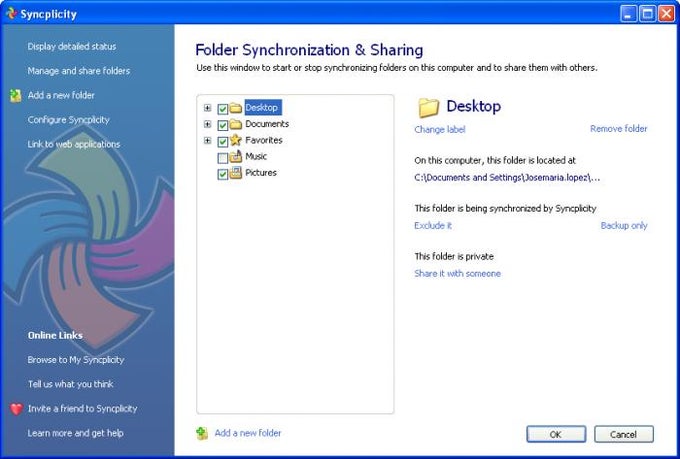Viewport: 680px width, 459px height.
Task: Maximize the Syncplicity window
Action: point(647,14)
